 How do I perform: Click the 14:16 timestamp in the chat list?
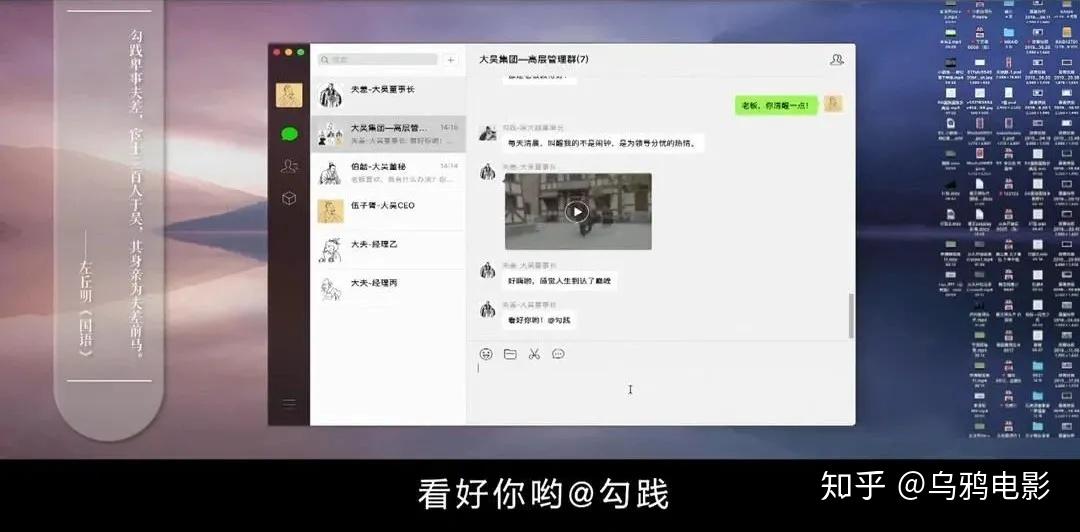coord(449,127)
